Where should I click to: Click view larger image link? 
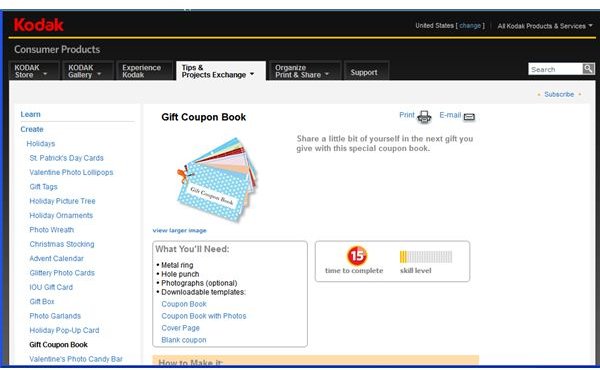179,230
